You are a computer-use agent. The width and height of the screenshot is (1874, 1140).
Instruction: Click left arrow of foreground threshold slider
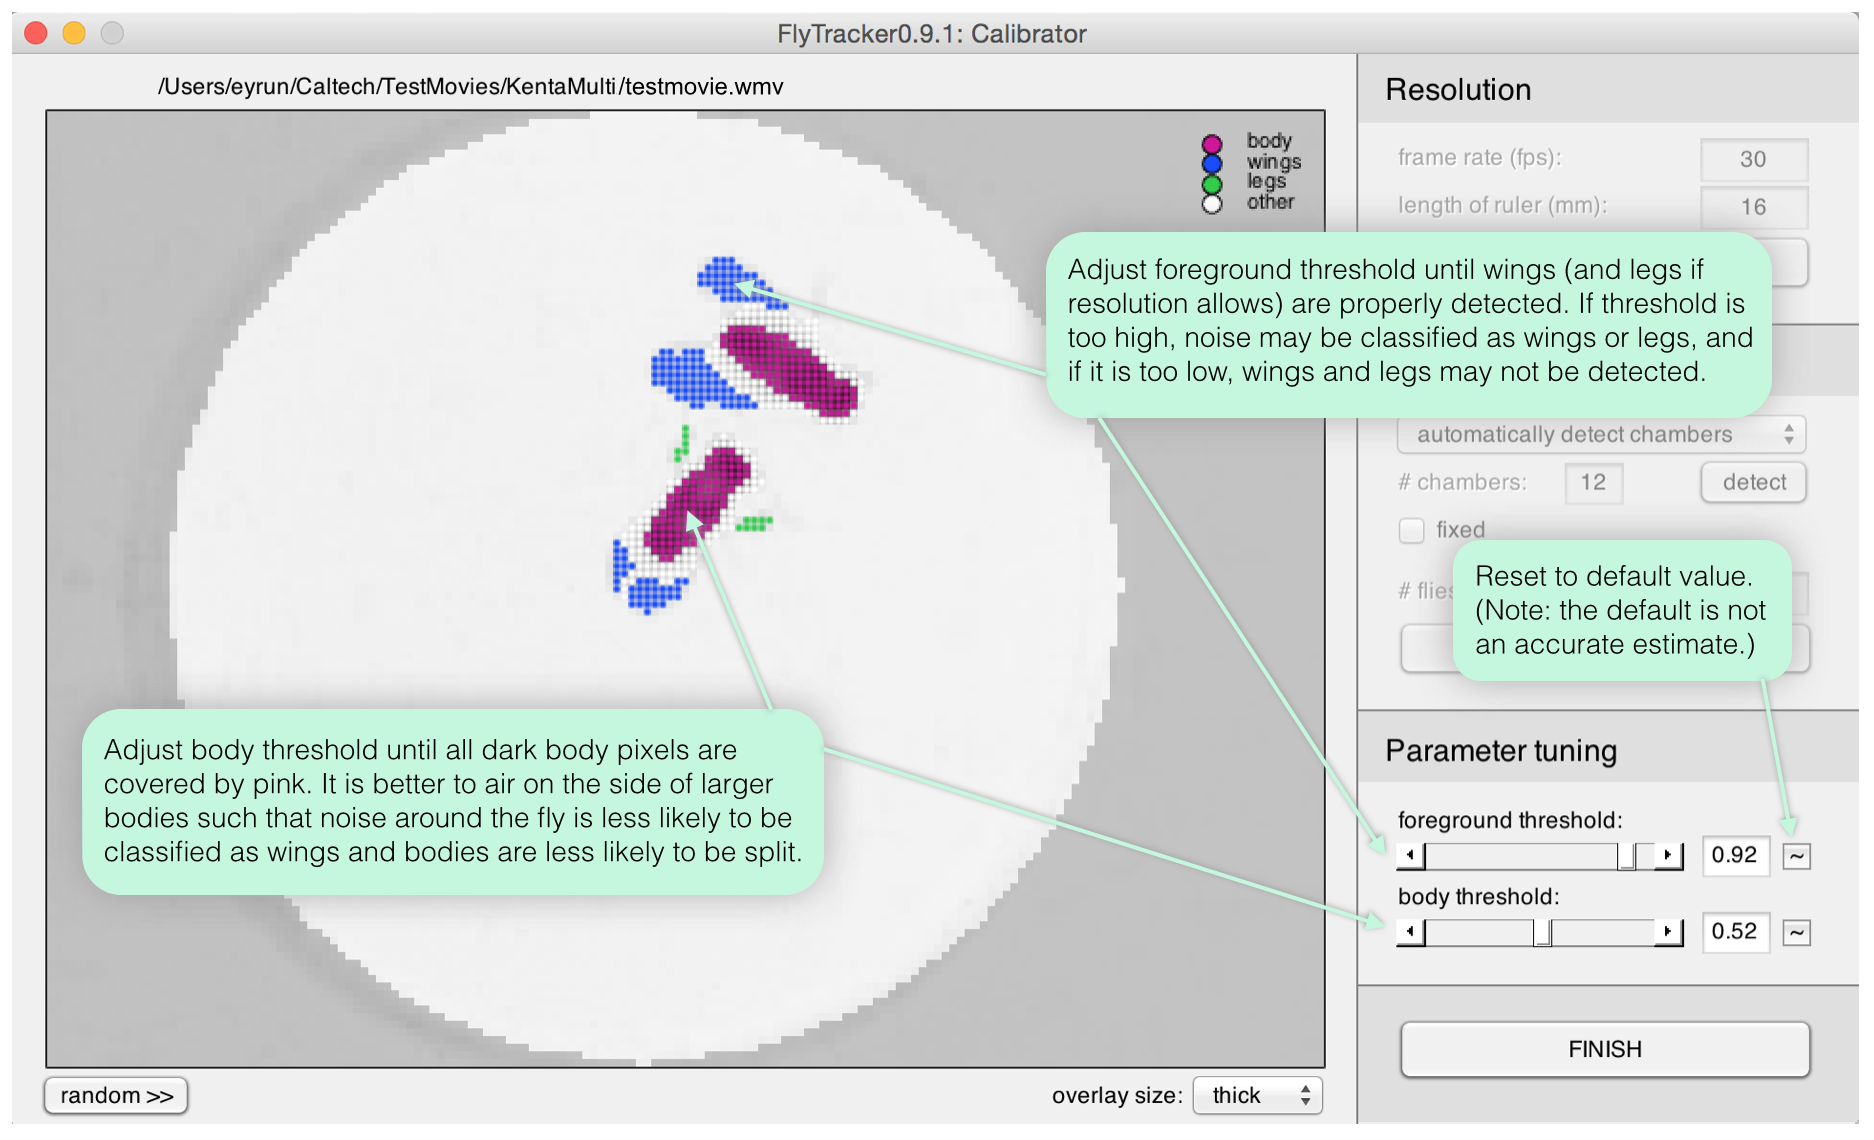pyautogui.click(x=1411, y=855)
